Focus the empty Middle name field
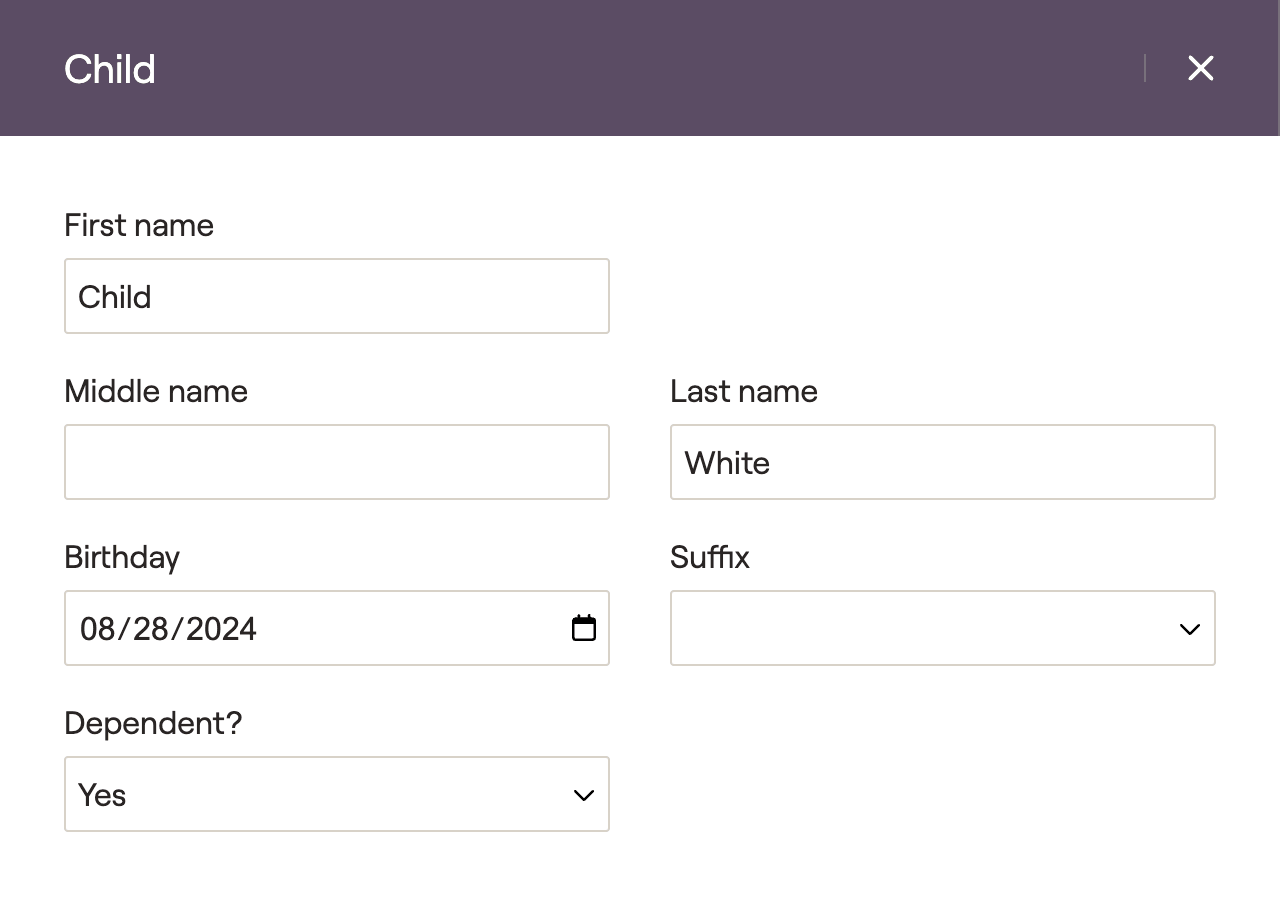The image size is (1280, 904). (x=336, y=462)
